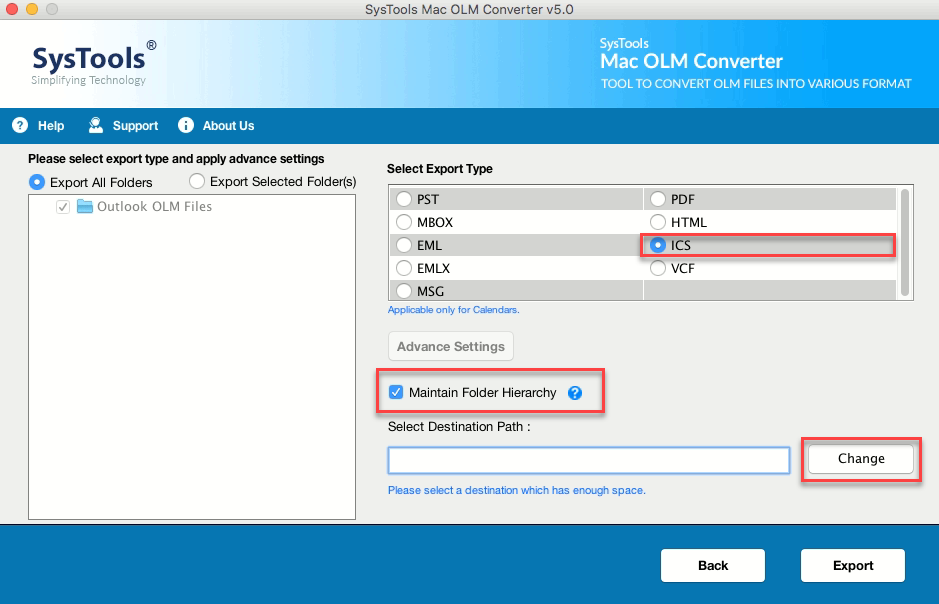Viewport: 939px width, 604px height.
Task: Click the 'Select Export Type' heading
Action: point(440,169)
